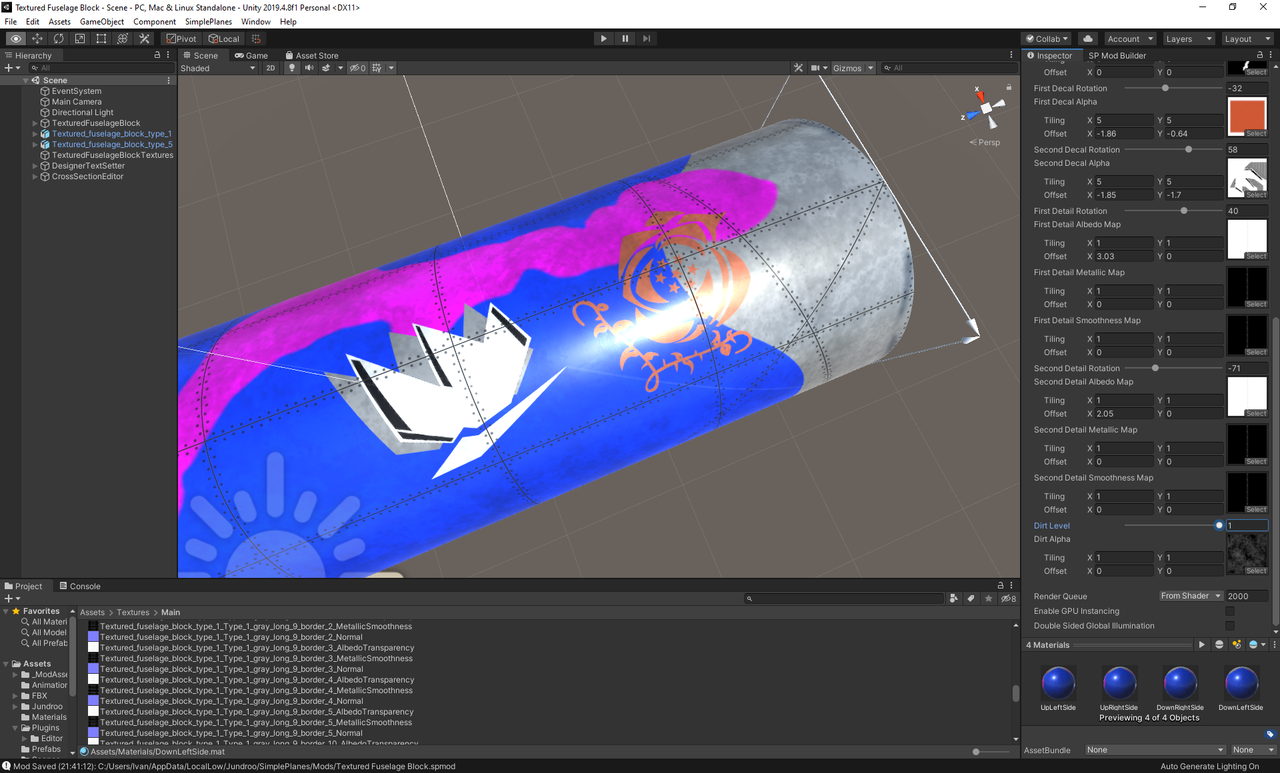Click the cloud services icon

pos(1088,39)
